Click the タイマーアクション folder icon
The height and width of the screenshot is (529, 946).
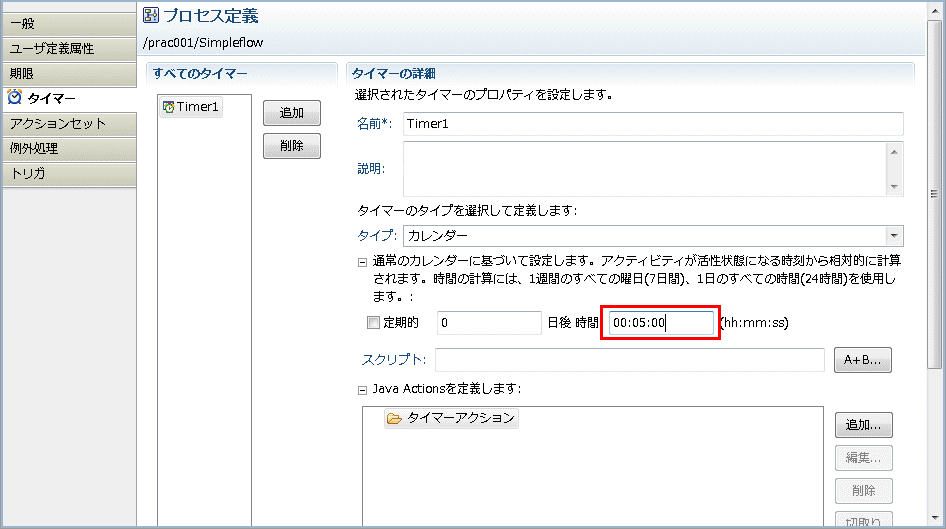(394, 418)
